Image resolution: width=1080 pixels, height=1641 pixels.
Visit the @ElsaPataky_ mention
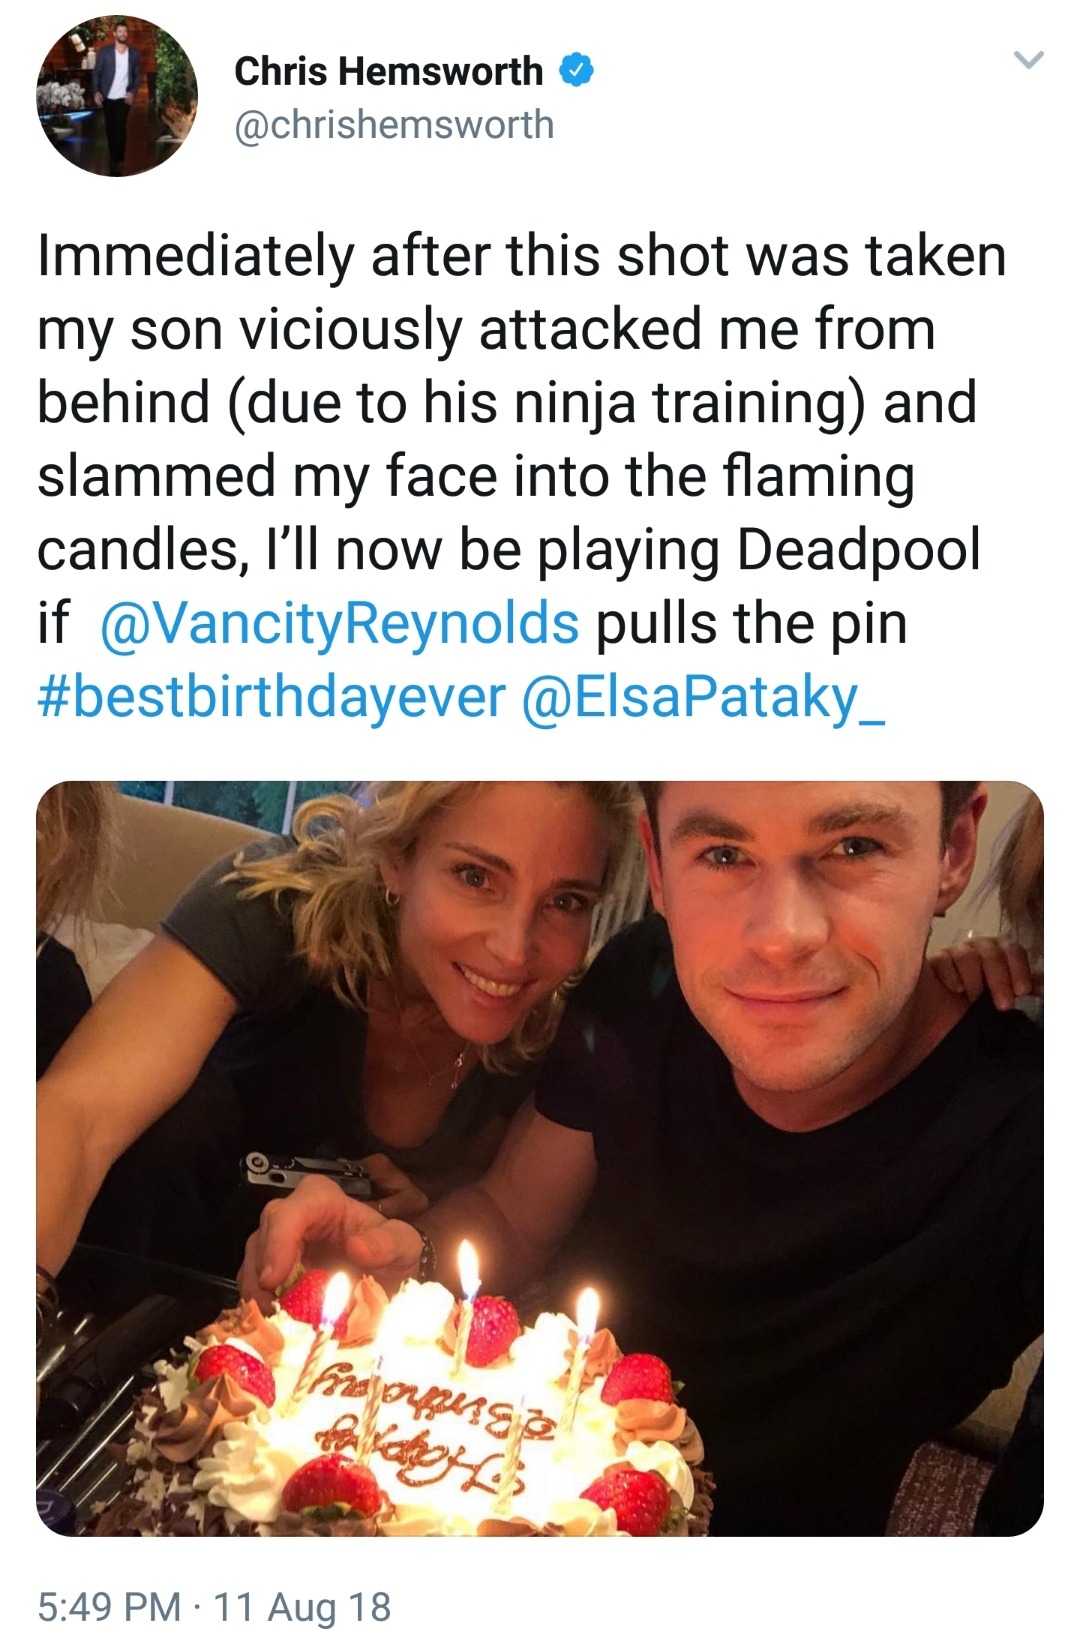tap(703, 697)
